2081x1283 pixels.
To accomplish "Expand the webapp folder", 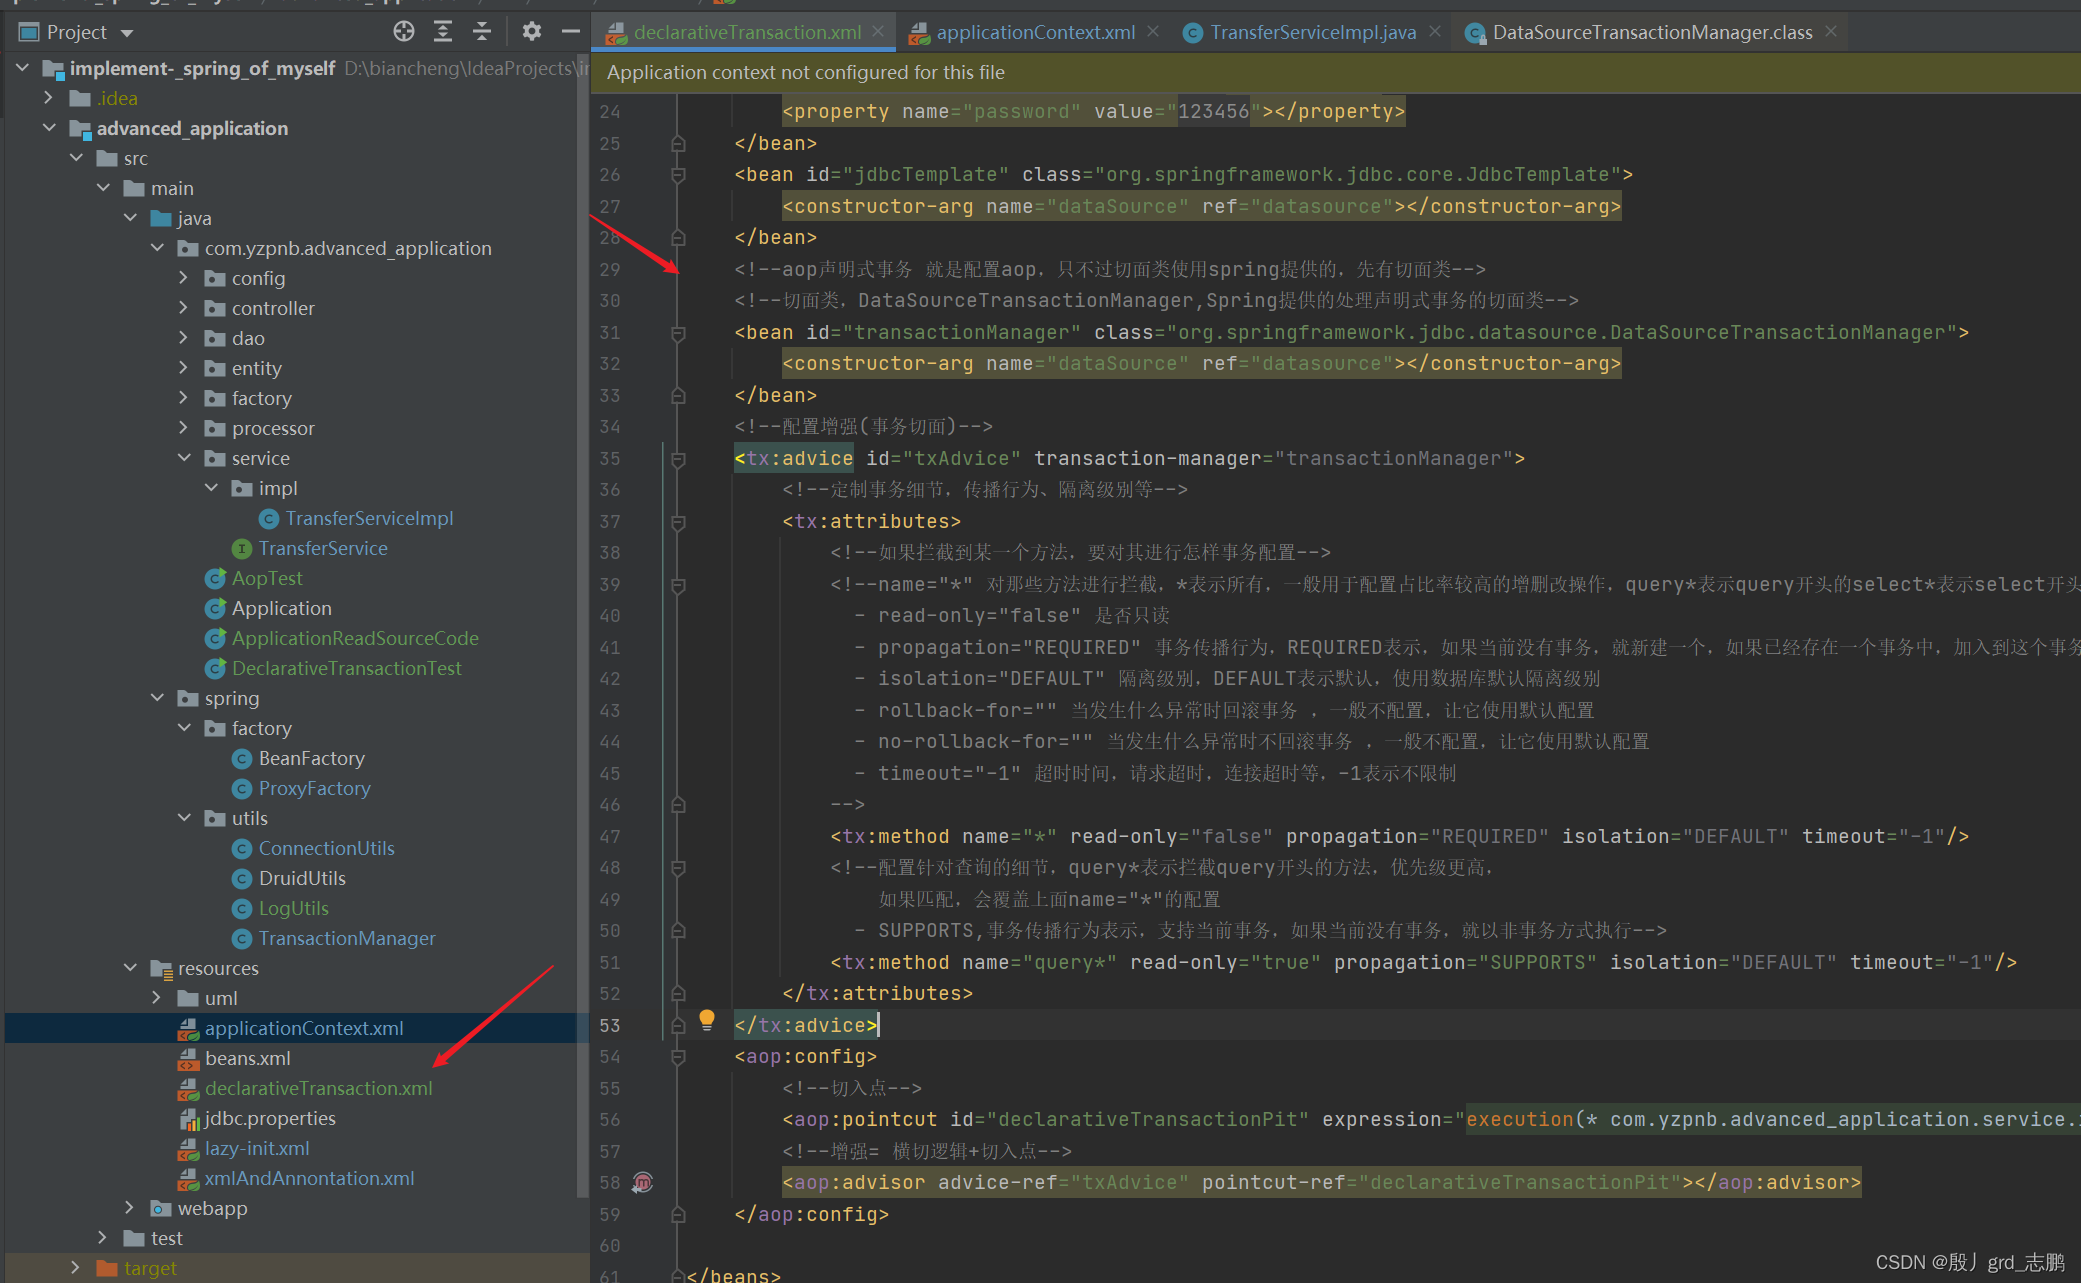I will pyautogui.click(x=130, y=1208).
